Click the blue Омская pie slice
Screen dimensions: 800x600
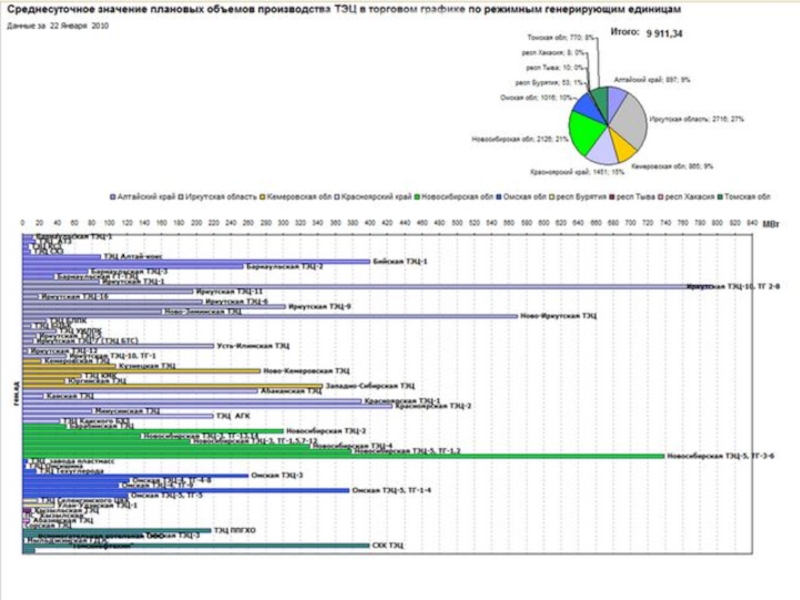(589, 106)
